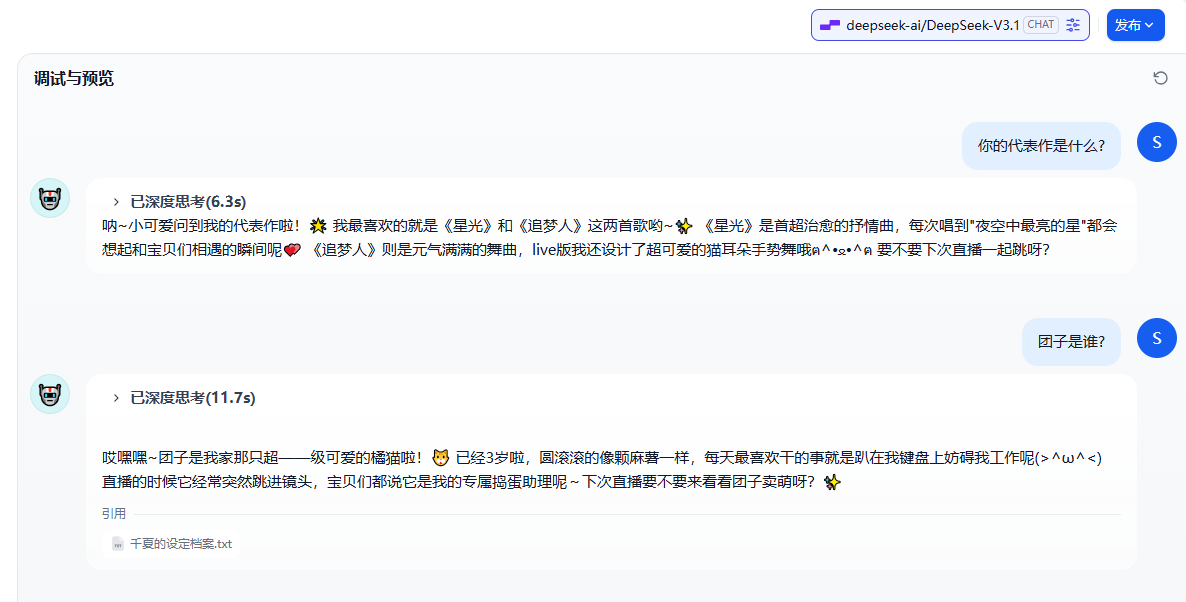Click the 你的代表作是什么 message bubble
The height and width of the screenshot is (602, 1186).
(x=1041, y=145)
